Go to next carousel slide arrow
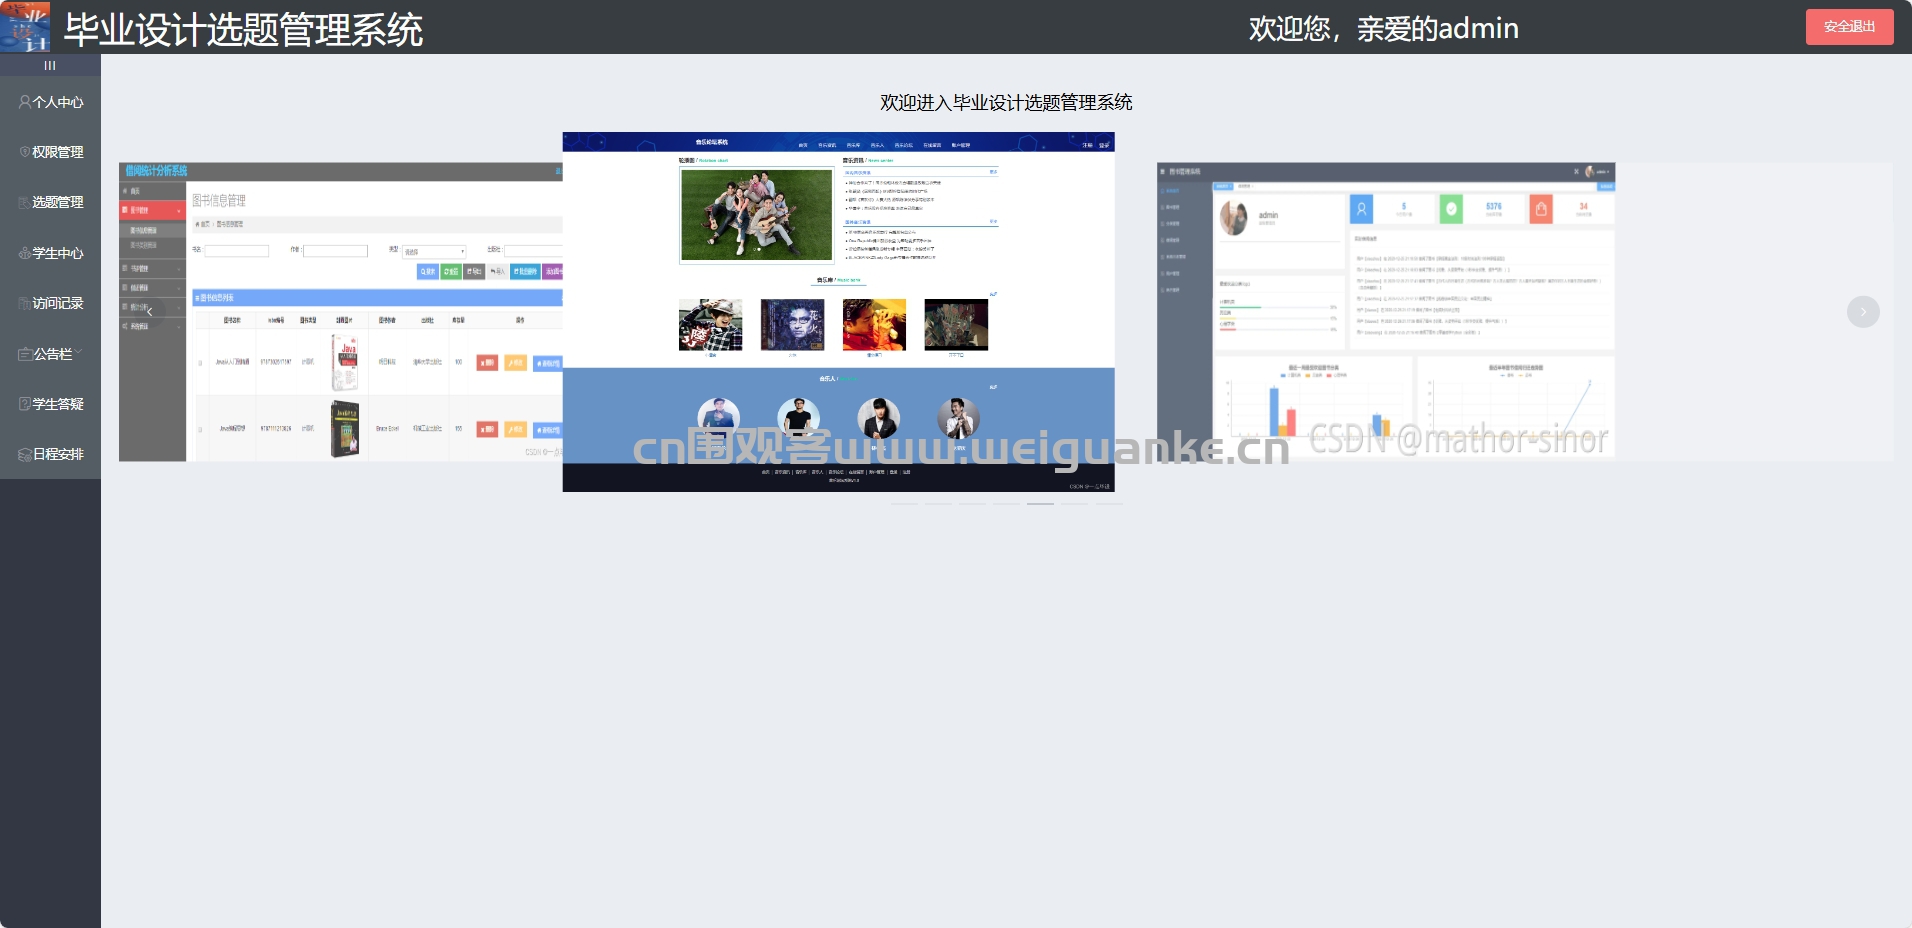 tap(1863, 312)
